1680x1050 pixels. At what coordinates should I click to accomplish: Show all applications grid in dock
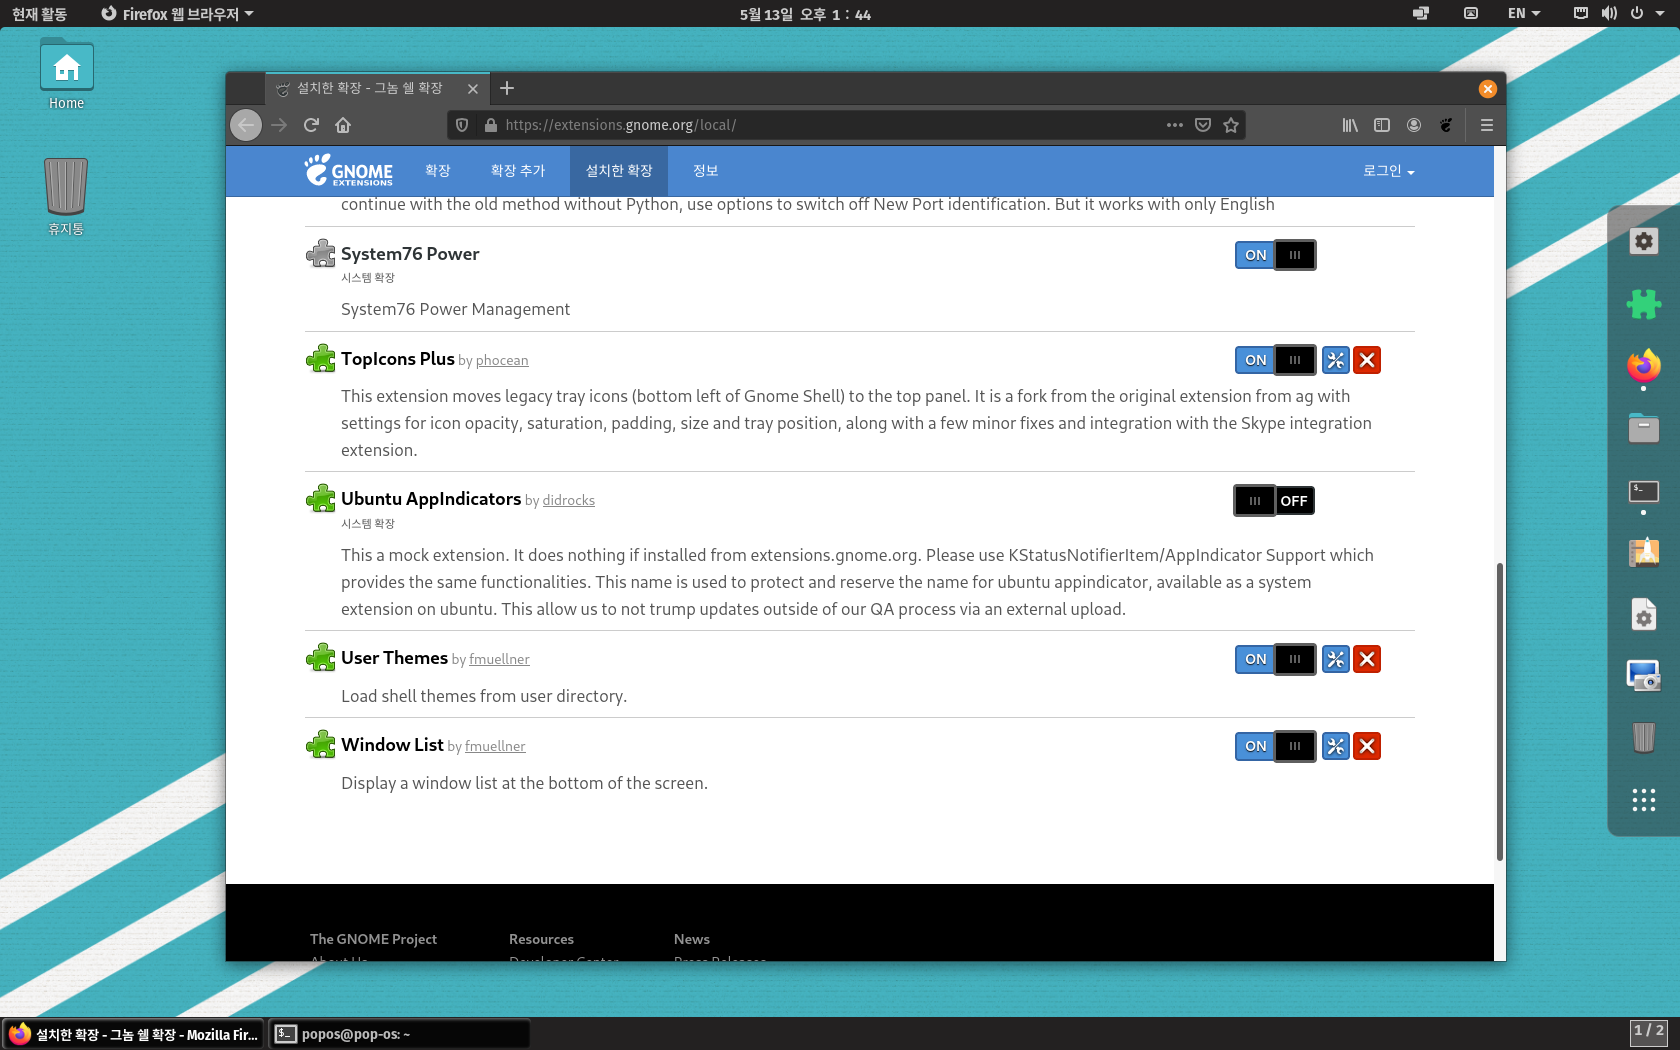(x=1644, y=800)
